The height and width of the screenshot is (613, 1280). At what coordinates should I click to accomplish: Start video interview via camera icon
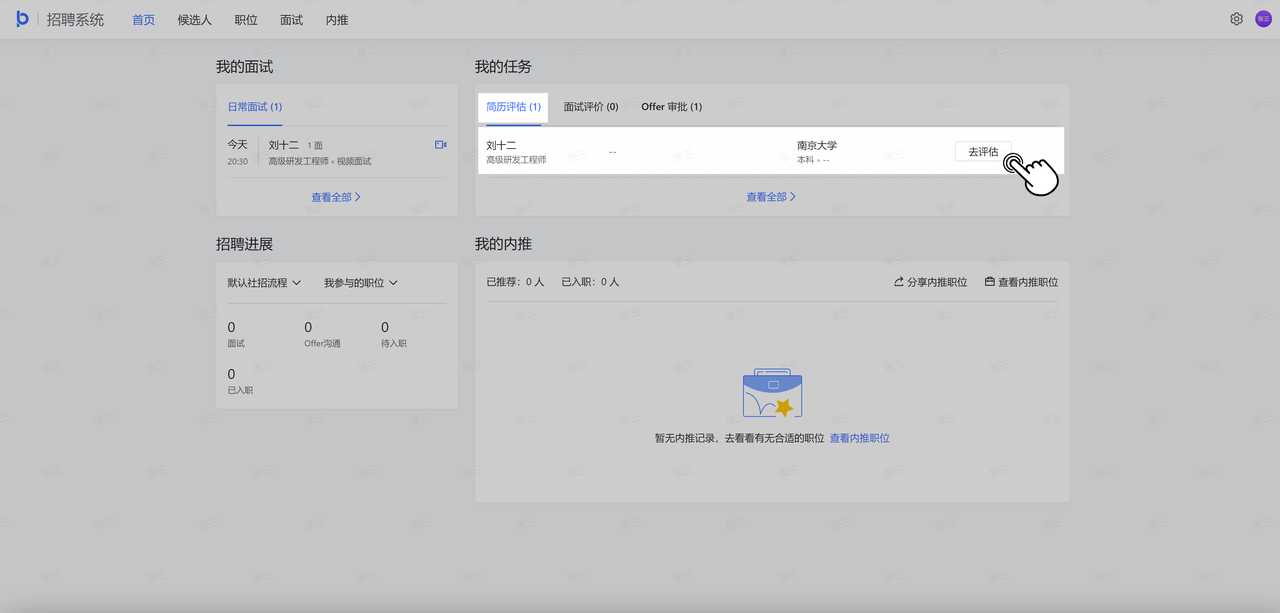click(x=440, y=145)
